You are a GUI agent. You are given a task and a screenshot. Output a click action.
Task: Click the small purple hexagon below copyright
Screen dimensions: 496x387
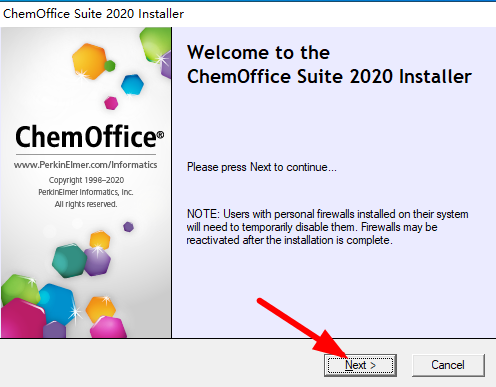click(128, 227)
